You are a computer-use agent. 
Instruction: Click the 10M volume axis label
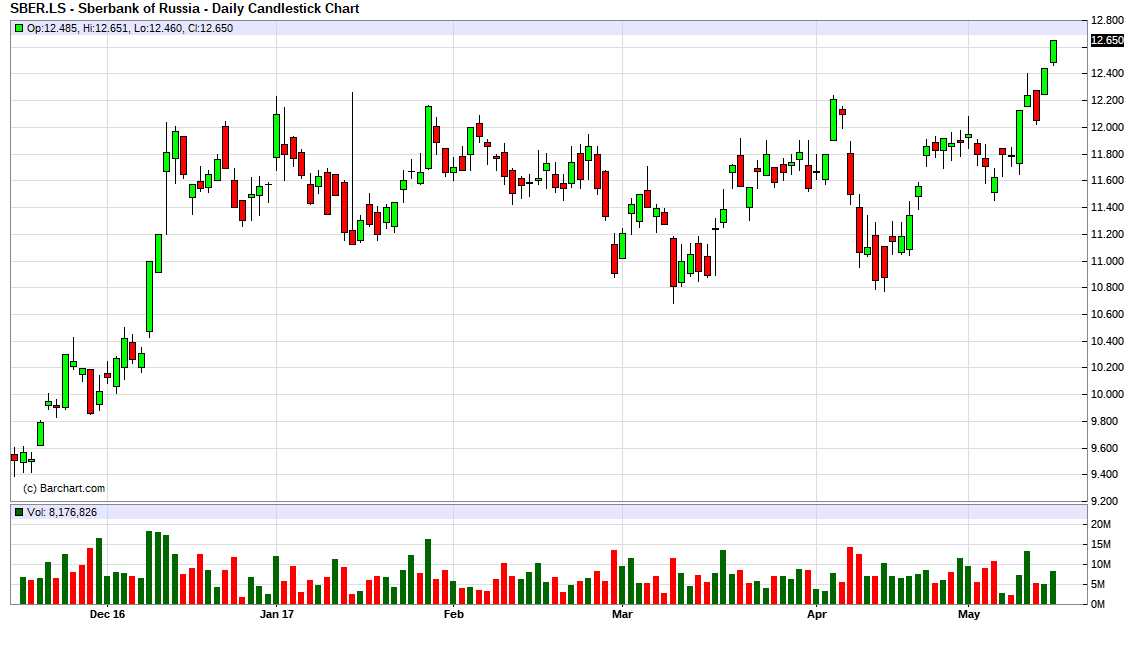pos(1101,564)
